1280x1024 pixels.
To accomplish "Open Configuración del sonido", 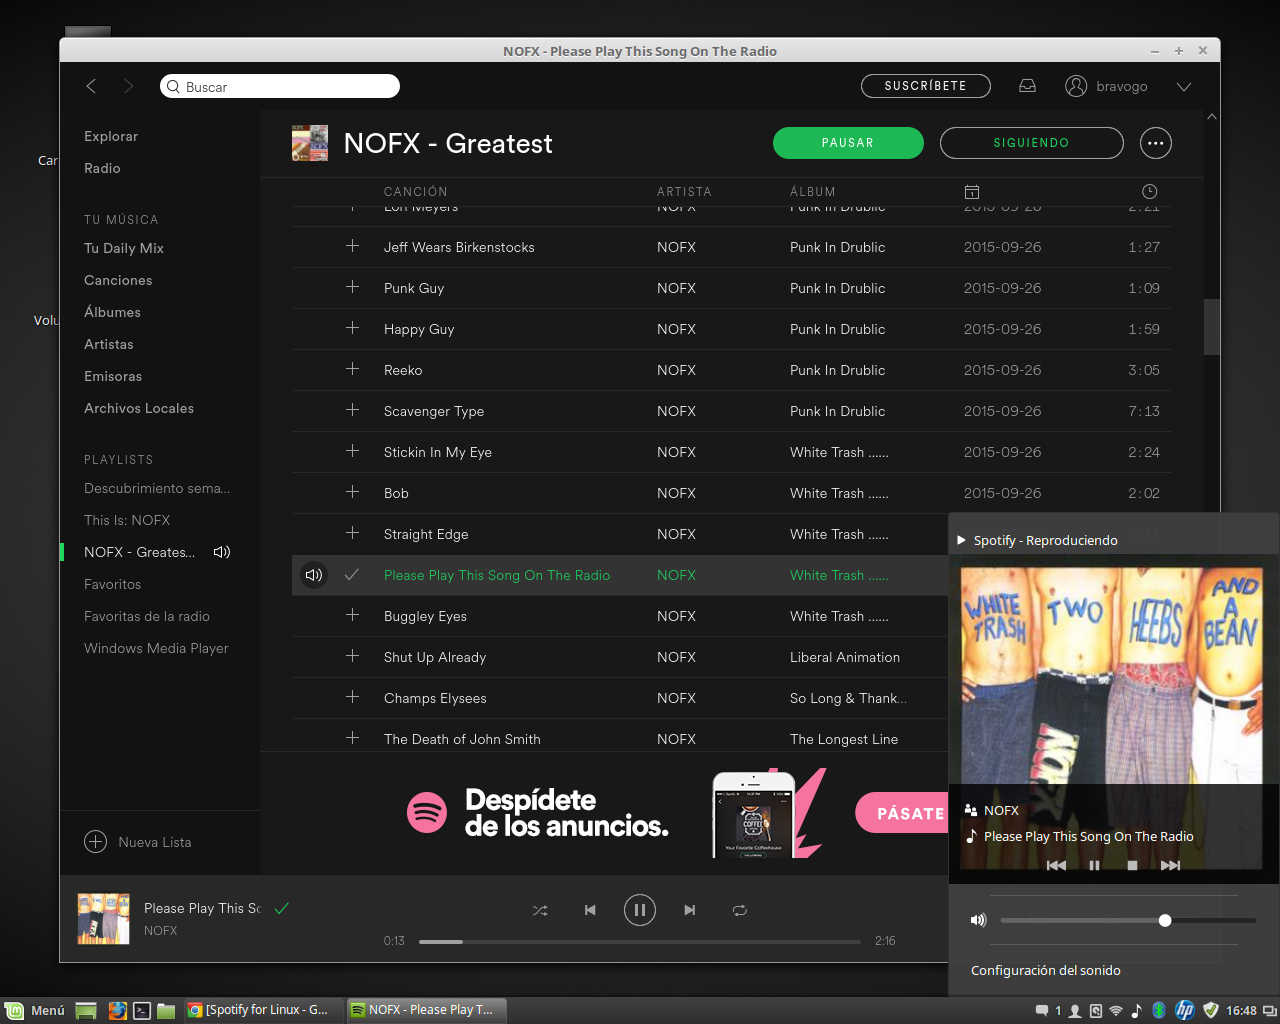I will pos(1046,970).
